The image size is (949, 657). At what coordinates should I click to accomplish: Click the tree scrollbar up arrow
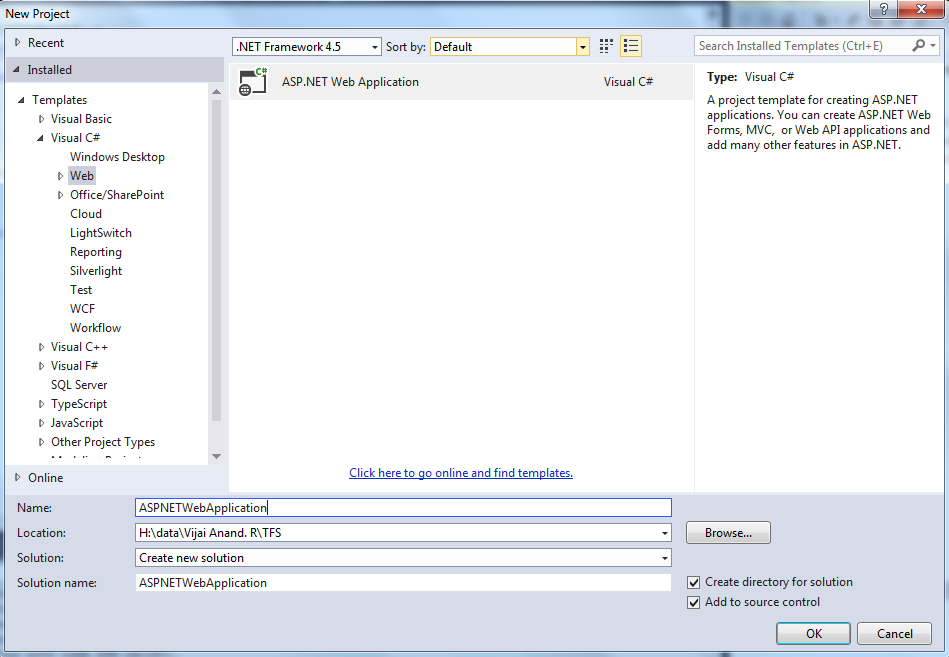tap(216, 91)
